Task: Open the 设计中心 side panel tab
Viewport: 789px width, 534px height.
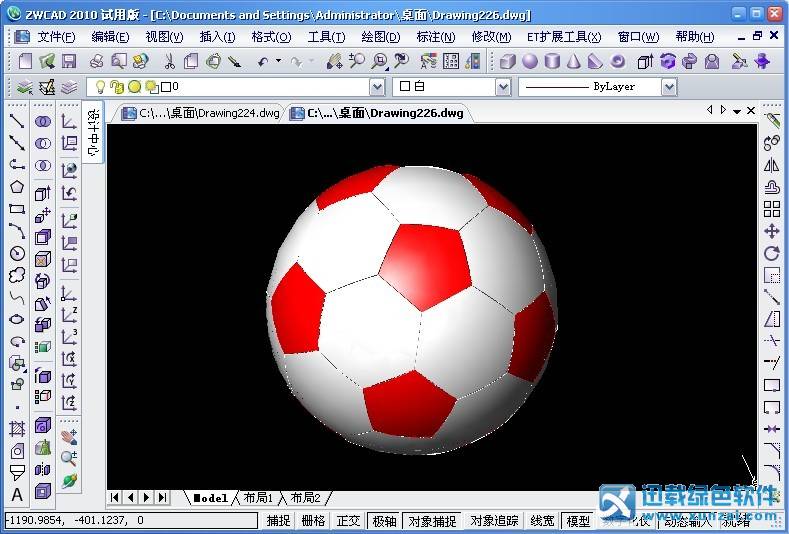Action: tap(93, 132)
